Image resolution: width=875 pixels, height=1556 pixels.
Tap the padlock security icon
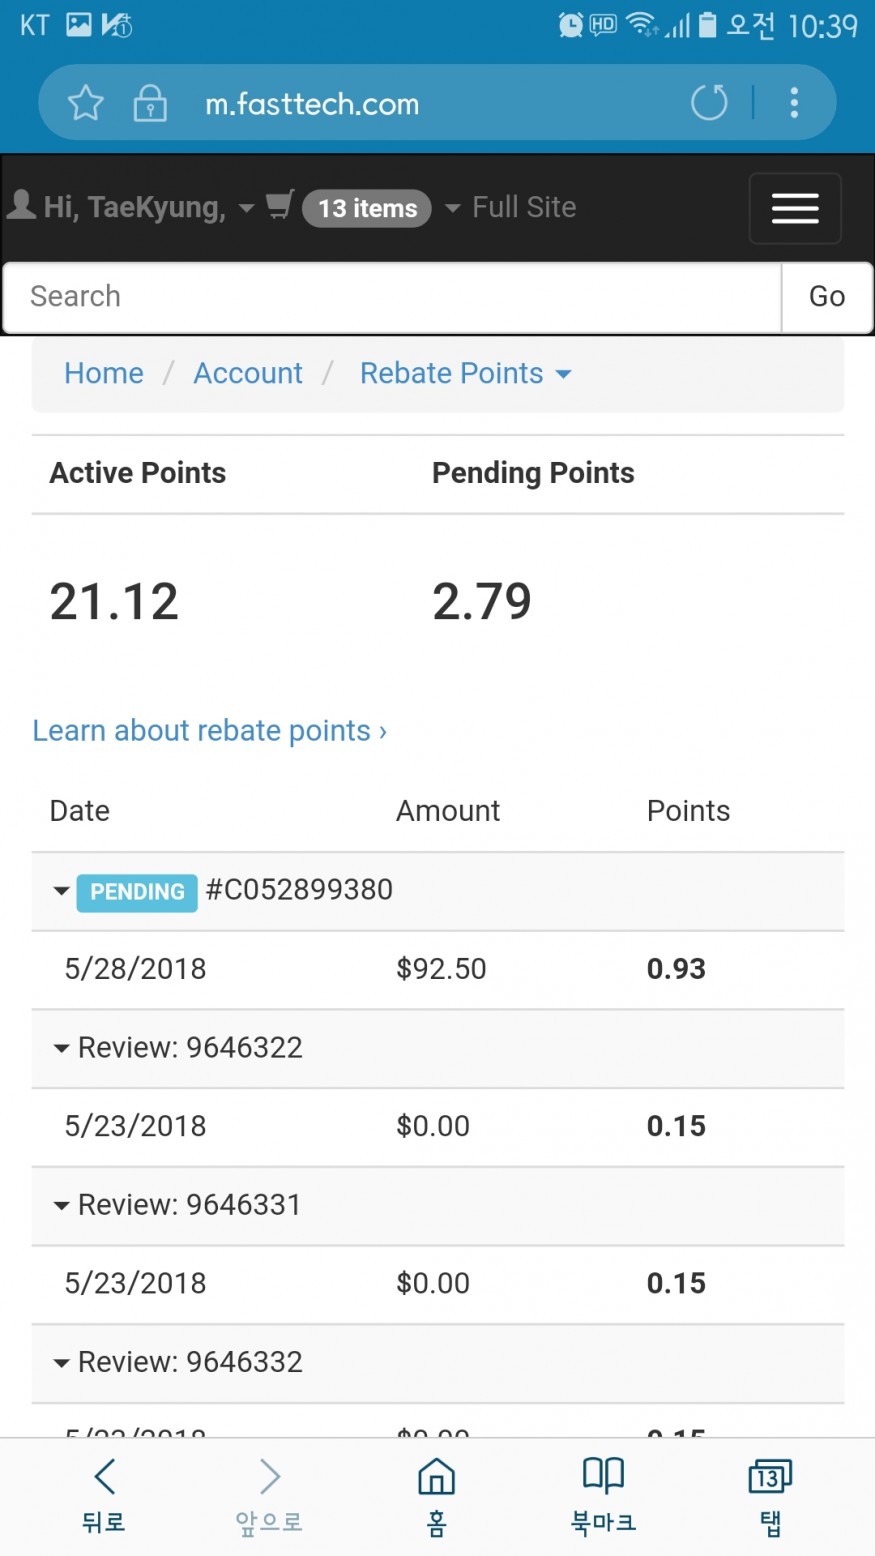click(x=150, y=103)
